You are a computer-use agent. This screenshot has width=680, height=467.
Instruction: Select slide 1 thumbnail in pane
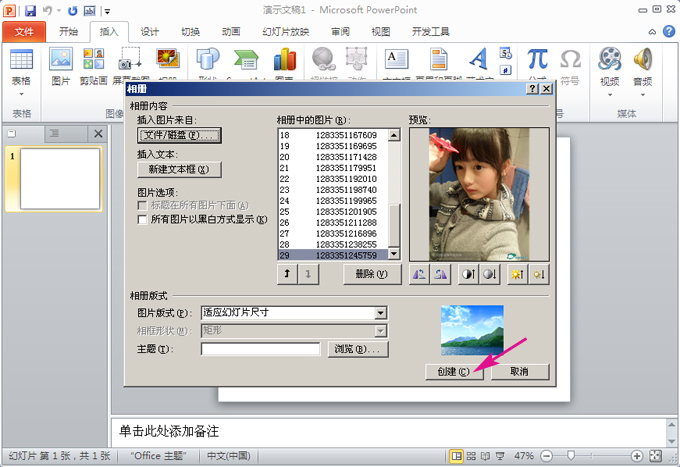(x=60, y=179)
